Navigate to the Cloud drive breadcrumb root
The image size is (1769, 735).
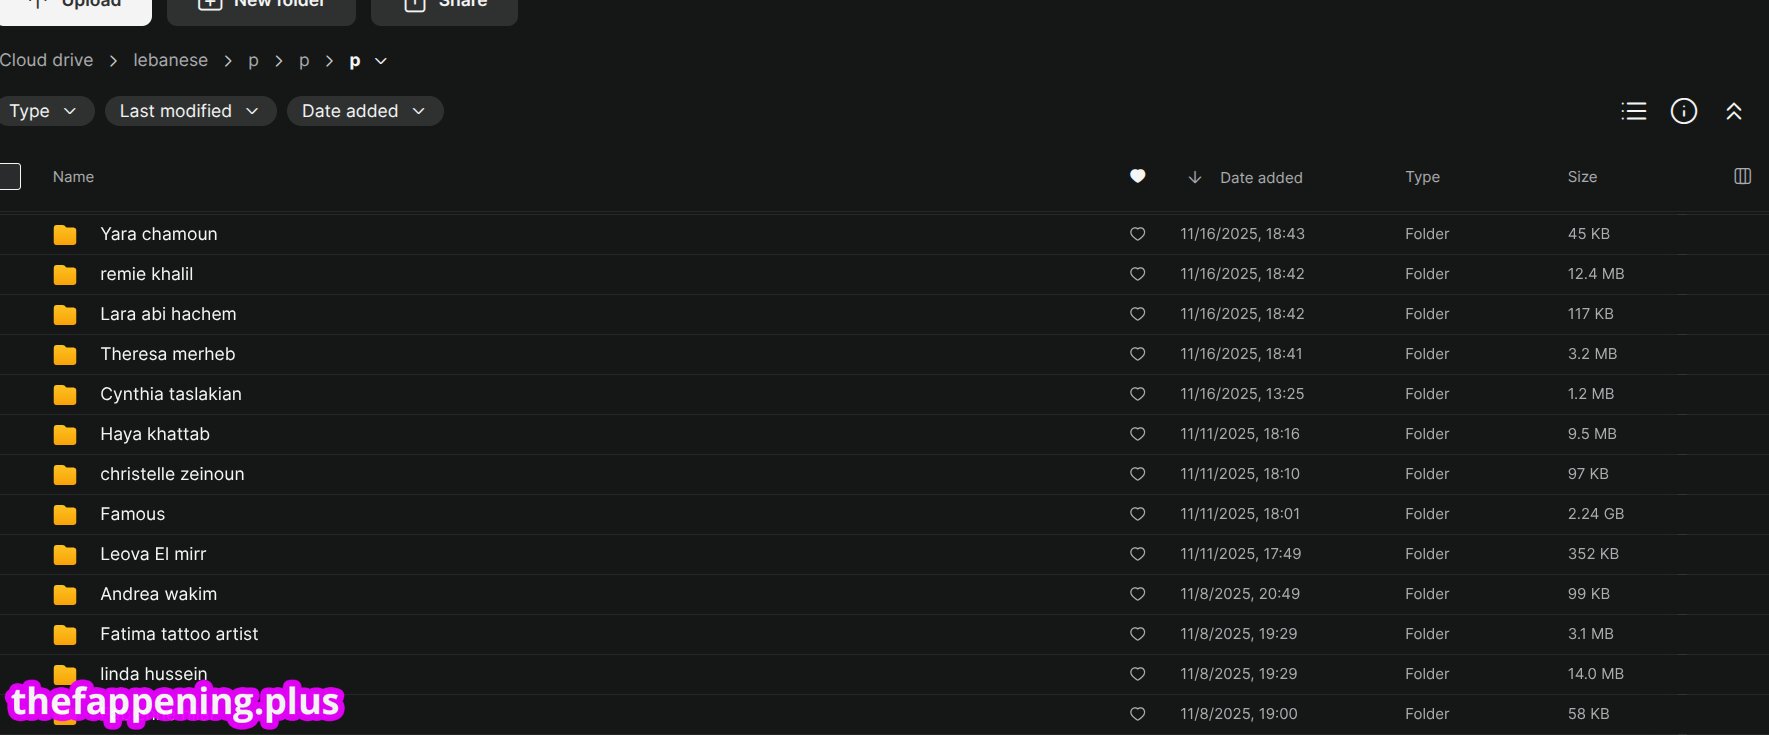pos(46,60)
